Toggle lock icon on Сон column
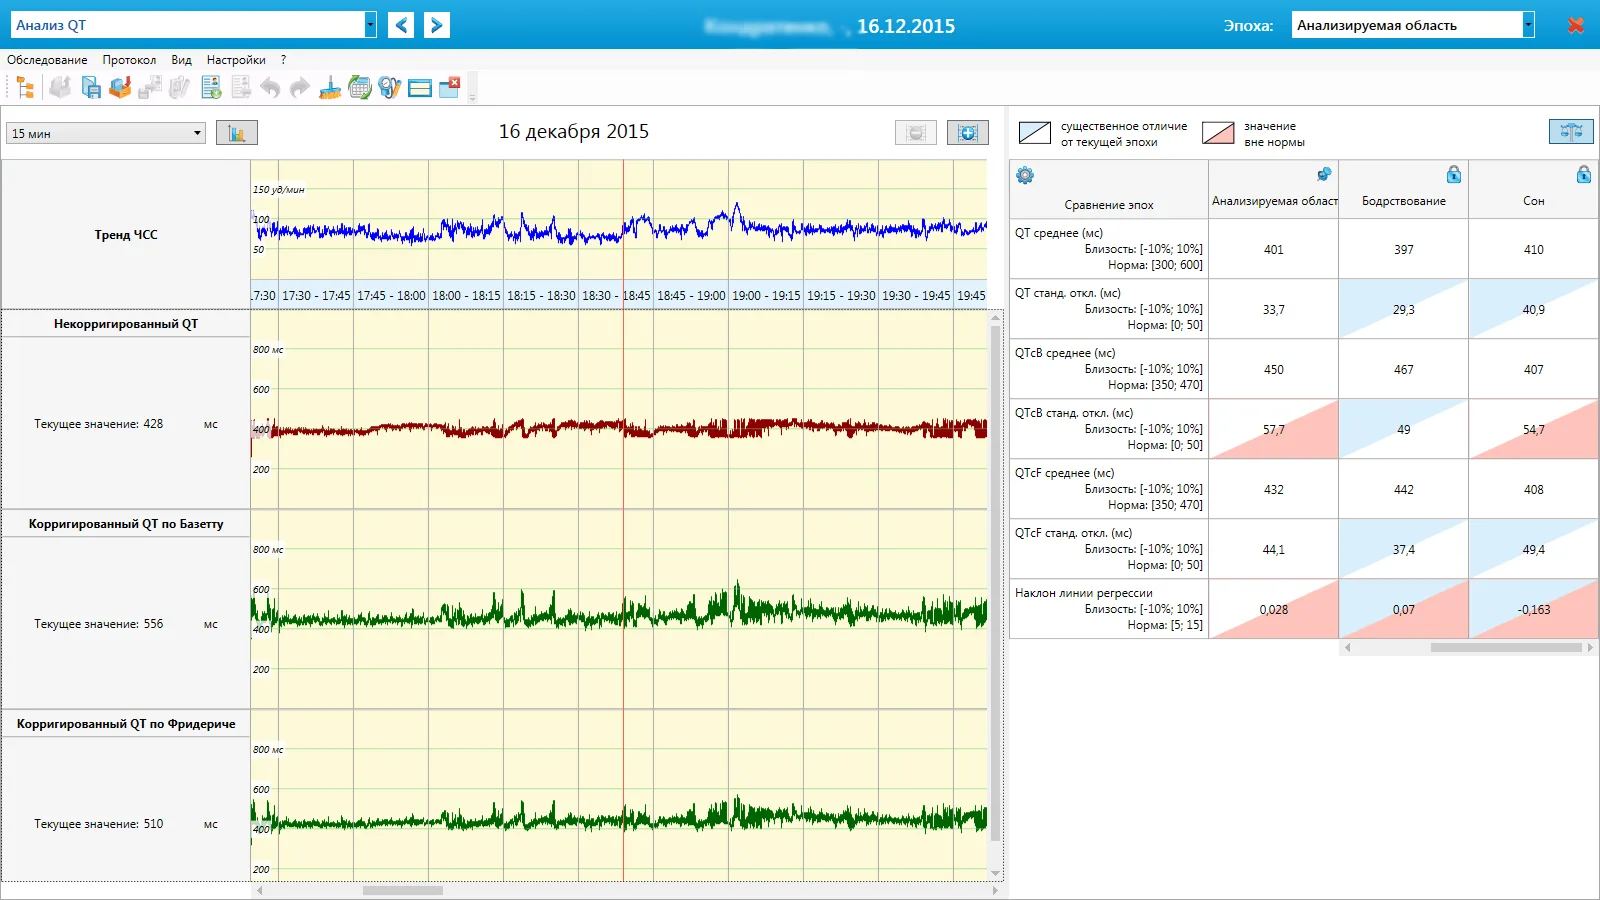The width and height of the screenshot is (1600, 900). [1584, 174]
